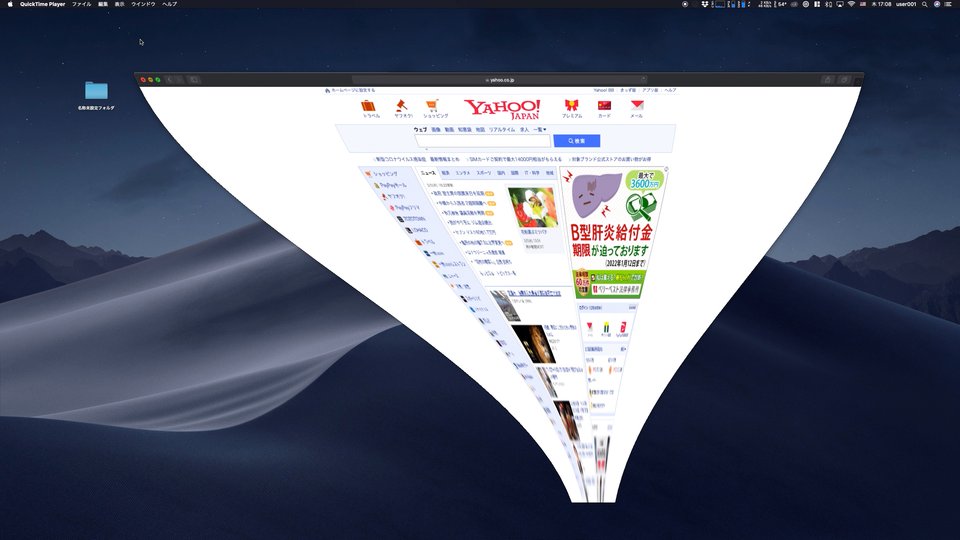Click the Safari back button
This screenshot has width=960, height=540.
point(170,80)
